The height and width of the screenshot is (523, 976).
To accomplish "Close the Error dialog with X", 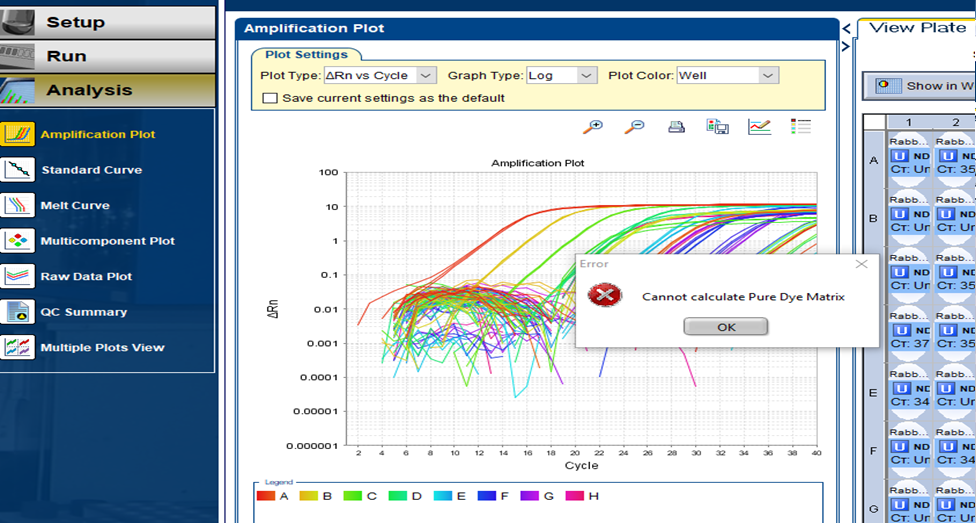I will pyautogui.click(x=861, y=264).
